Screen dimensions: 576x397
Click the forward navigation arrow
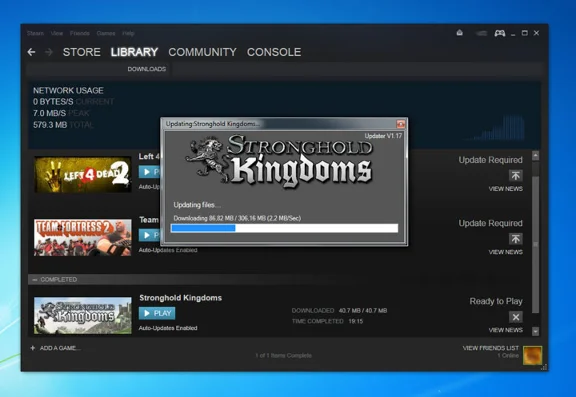48,52
